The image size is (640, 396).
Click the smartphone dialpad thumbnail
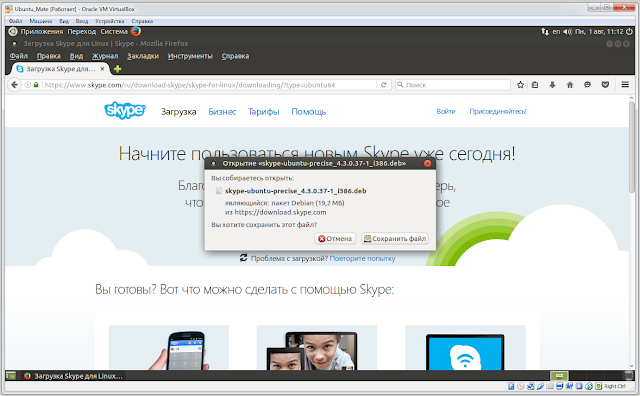[169, 348]
